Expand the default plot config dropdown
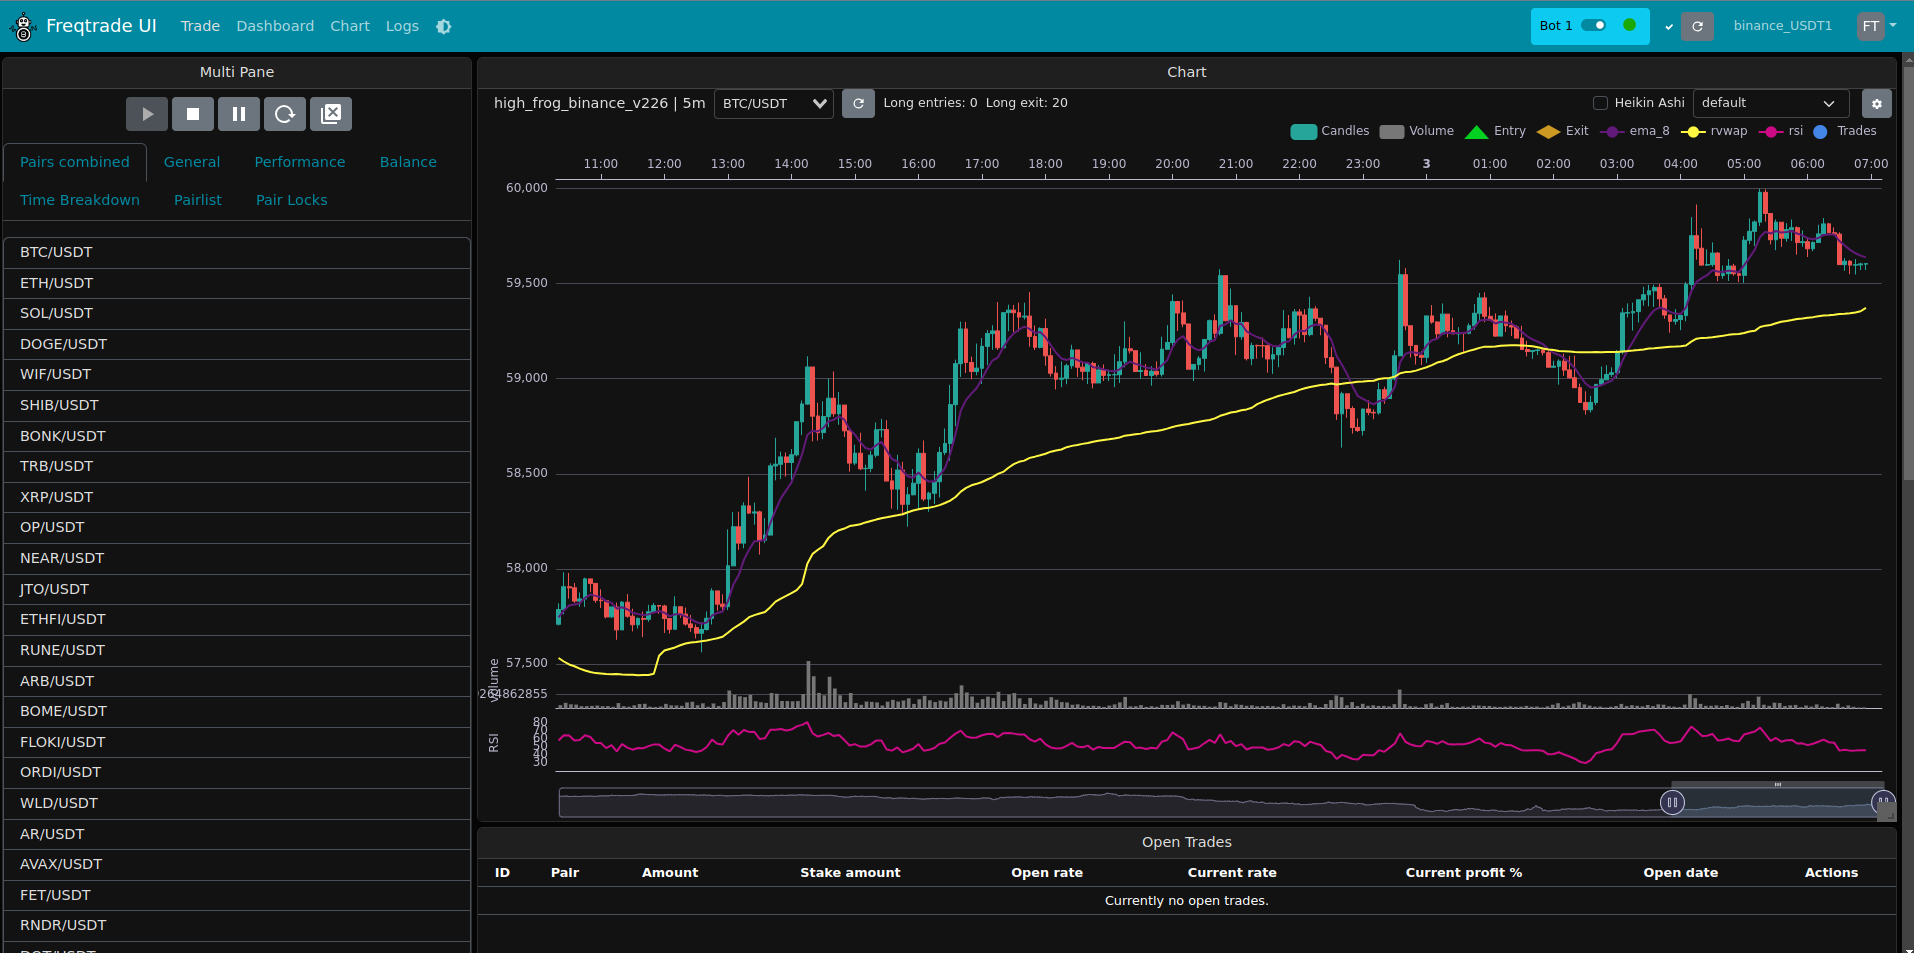Viewport: 1914px width, 953px height. [x=1770, y=104]
